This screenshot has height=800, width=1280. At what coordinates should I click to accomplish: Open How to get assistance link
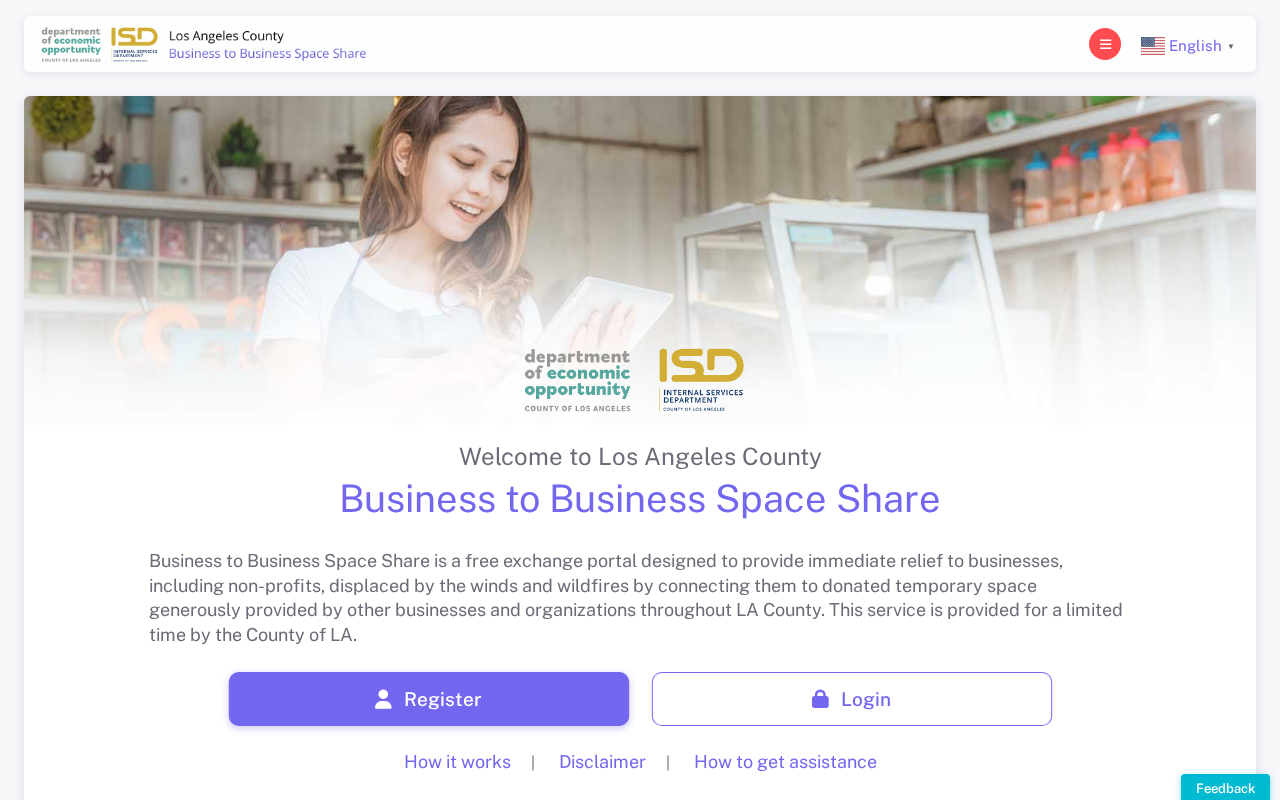785,762
